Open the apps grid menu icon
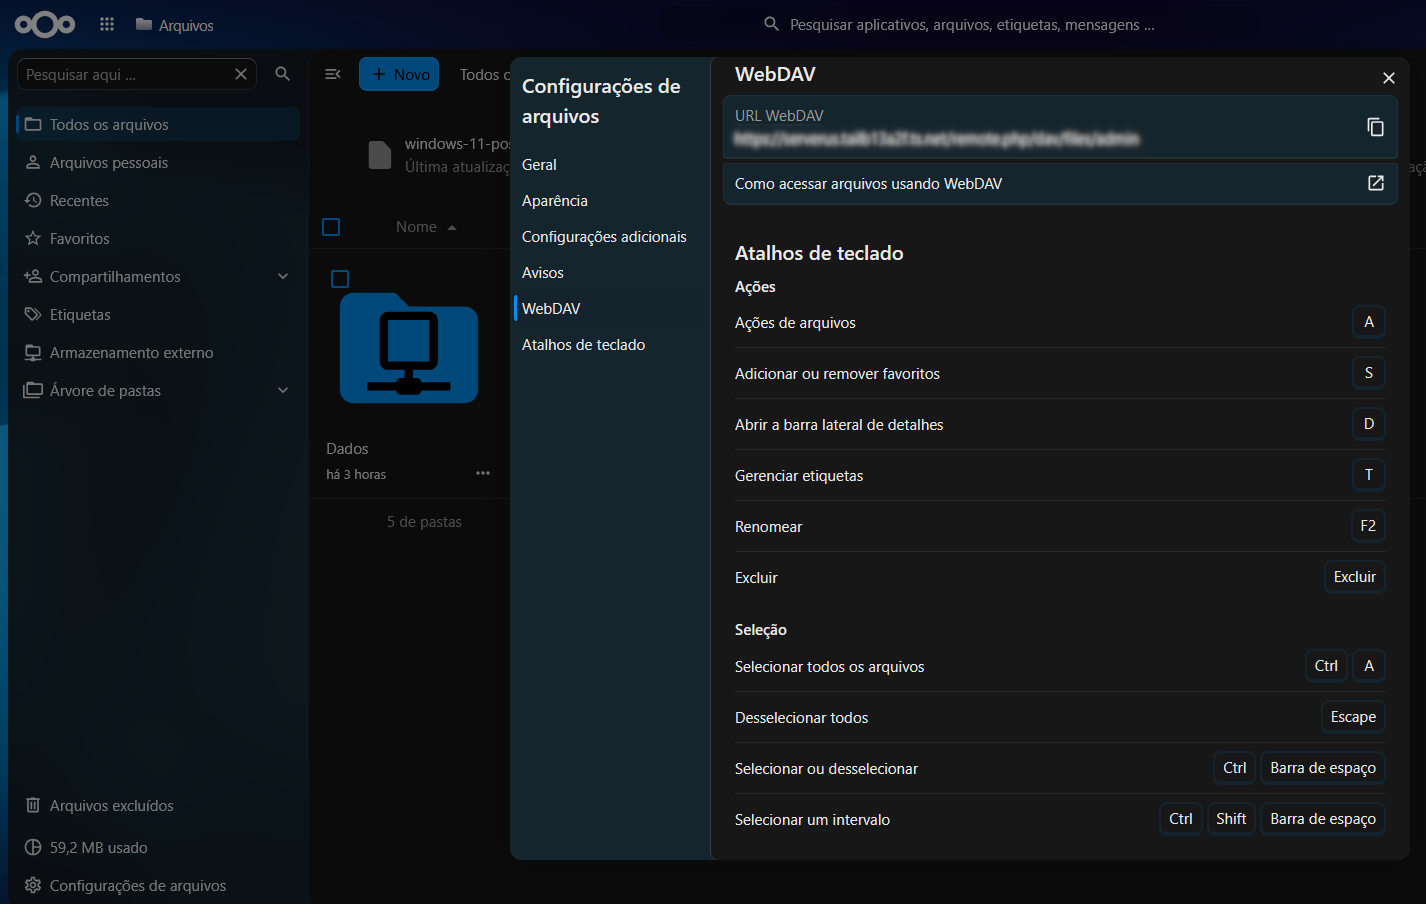This screenshot has height=904, width=1426. pyautogui.click(x=107, y=24)
